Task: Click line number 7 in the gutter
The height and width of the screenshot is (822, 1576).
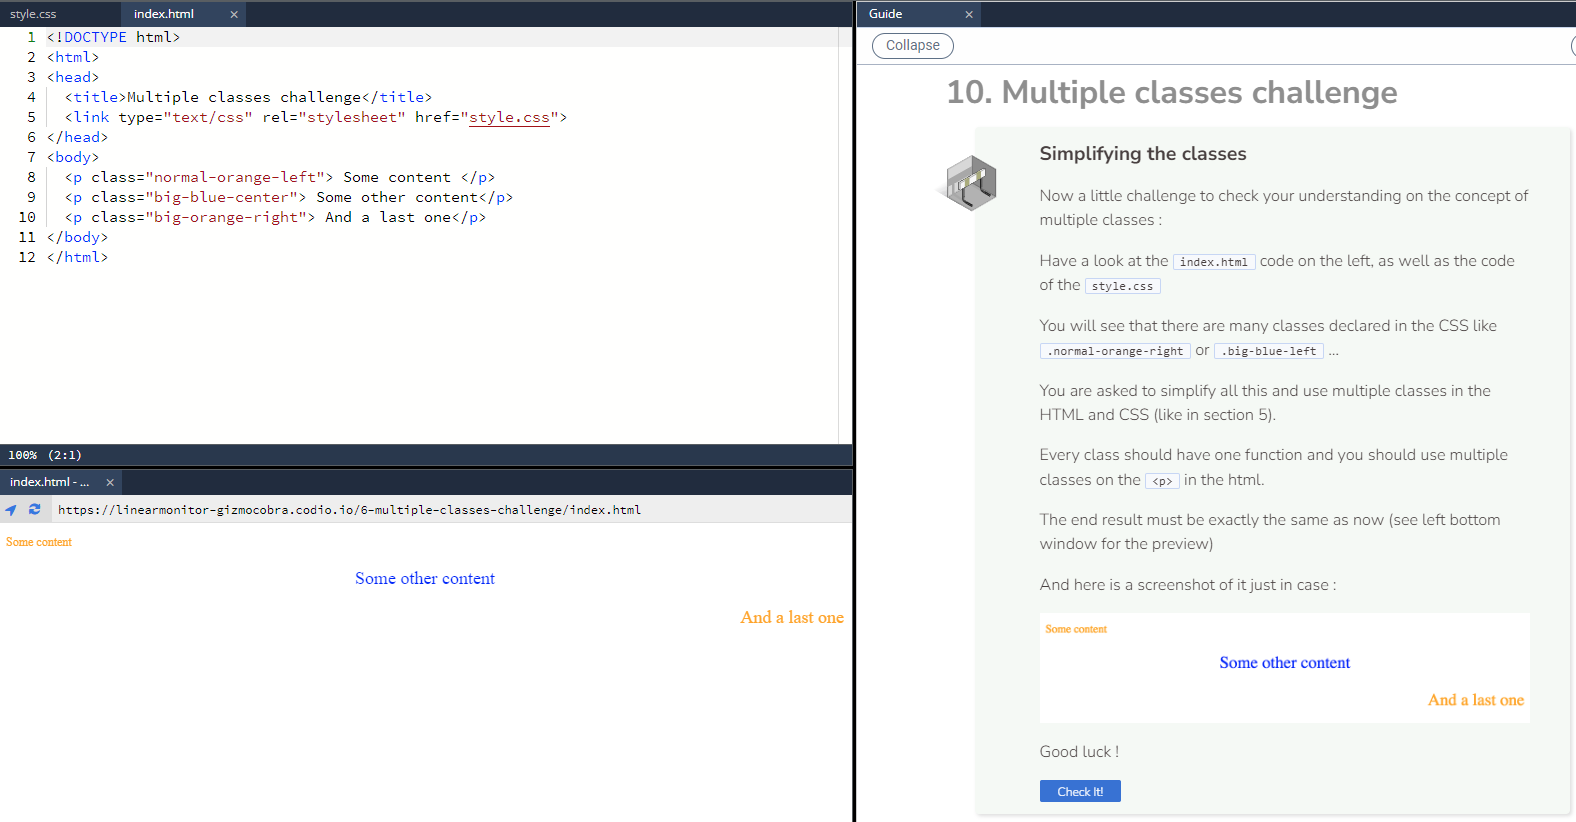Action: [31, 157]
